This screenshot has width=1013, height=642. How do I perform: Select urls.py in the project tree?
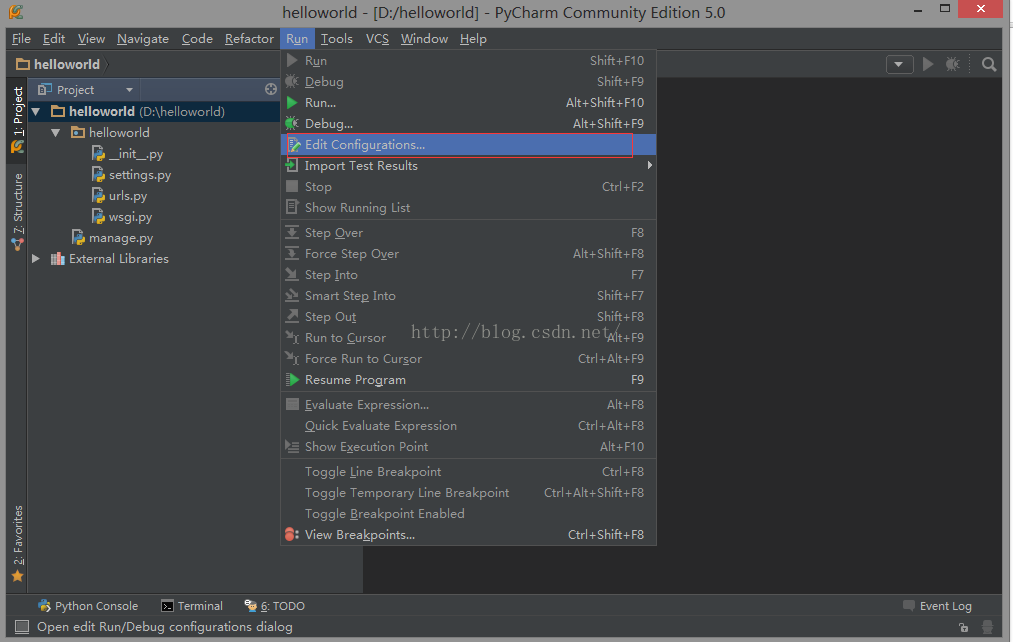pos(120,196)
